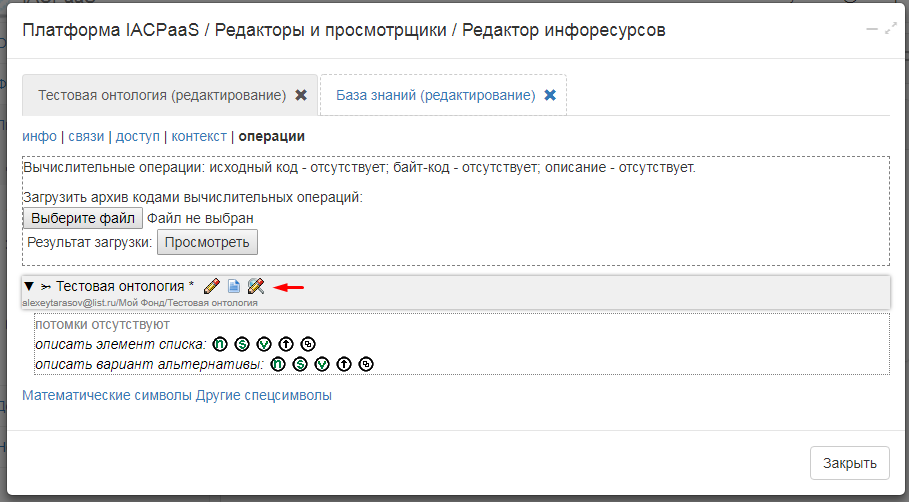Open the 'связи' section link
Image resolution: width=909 pixels, height=502 pixels.
click(x=86, y=136)
